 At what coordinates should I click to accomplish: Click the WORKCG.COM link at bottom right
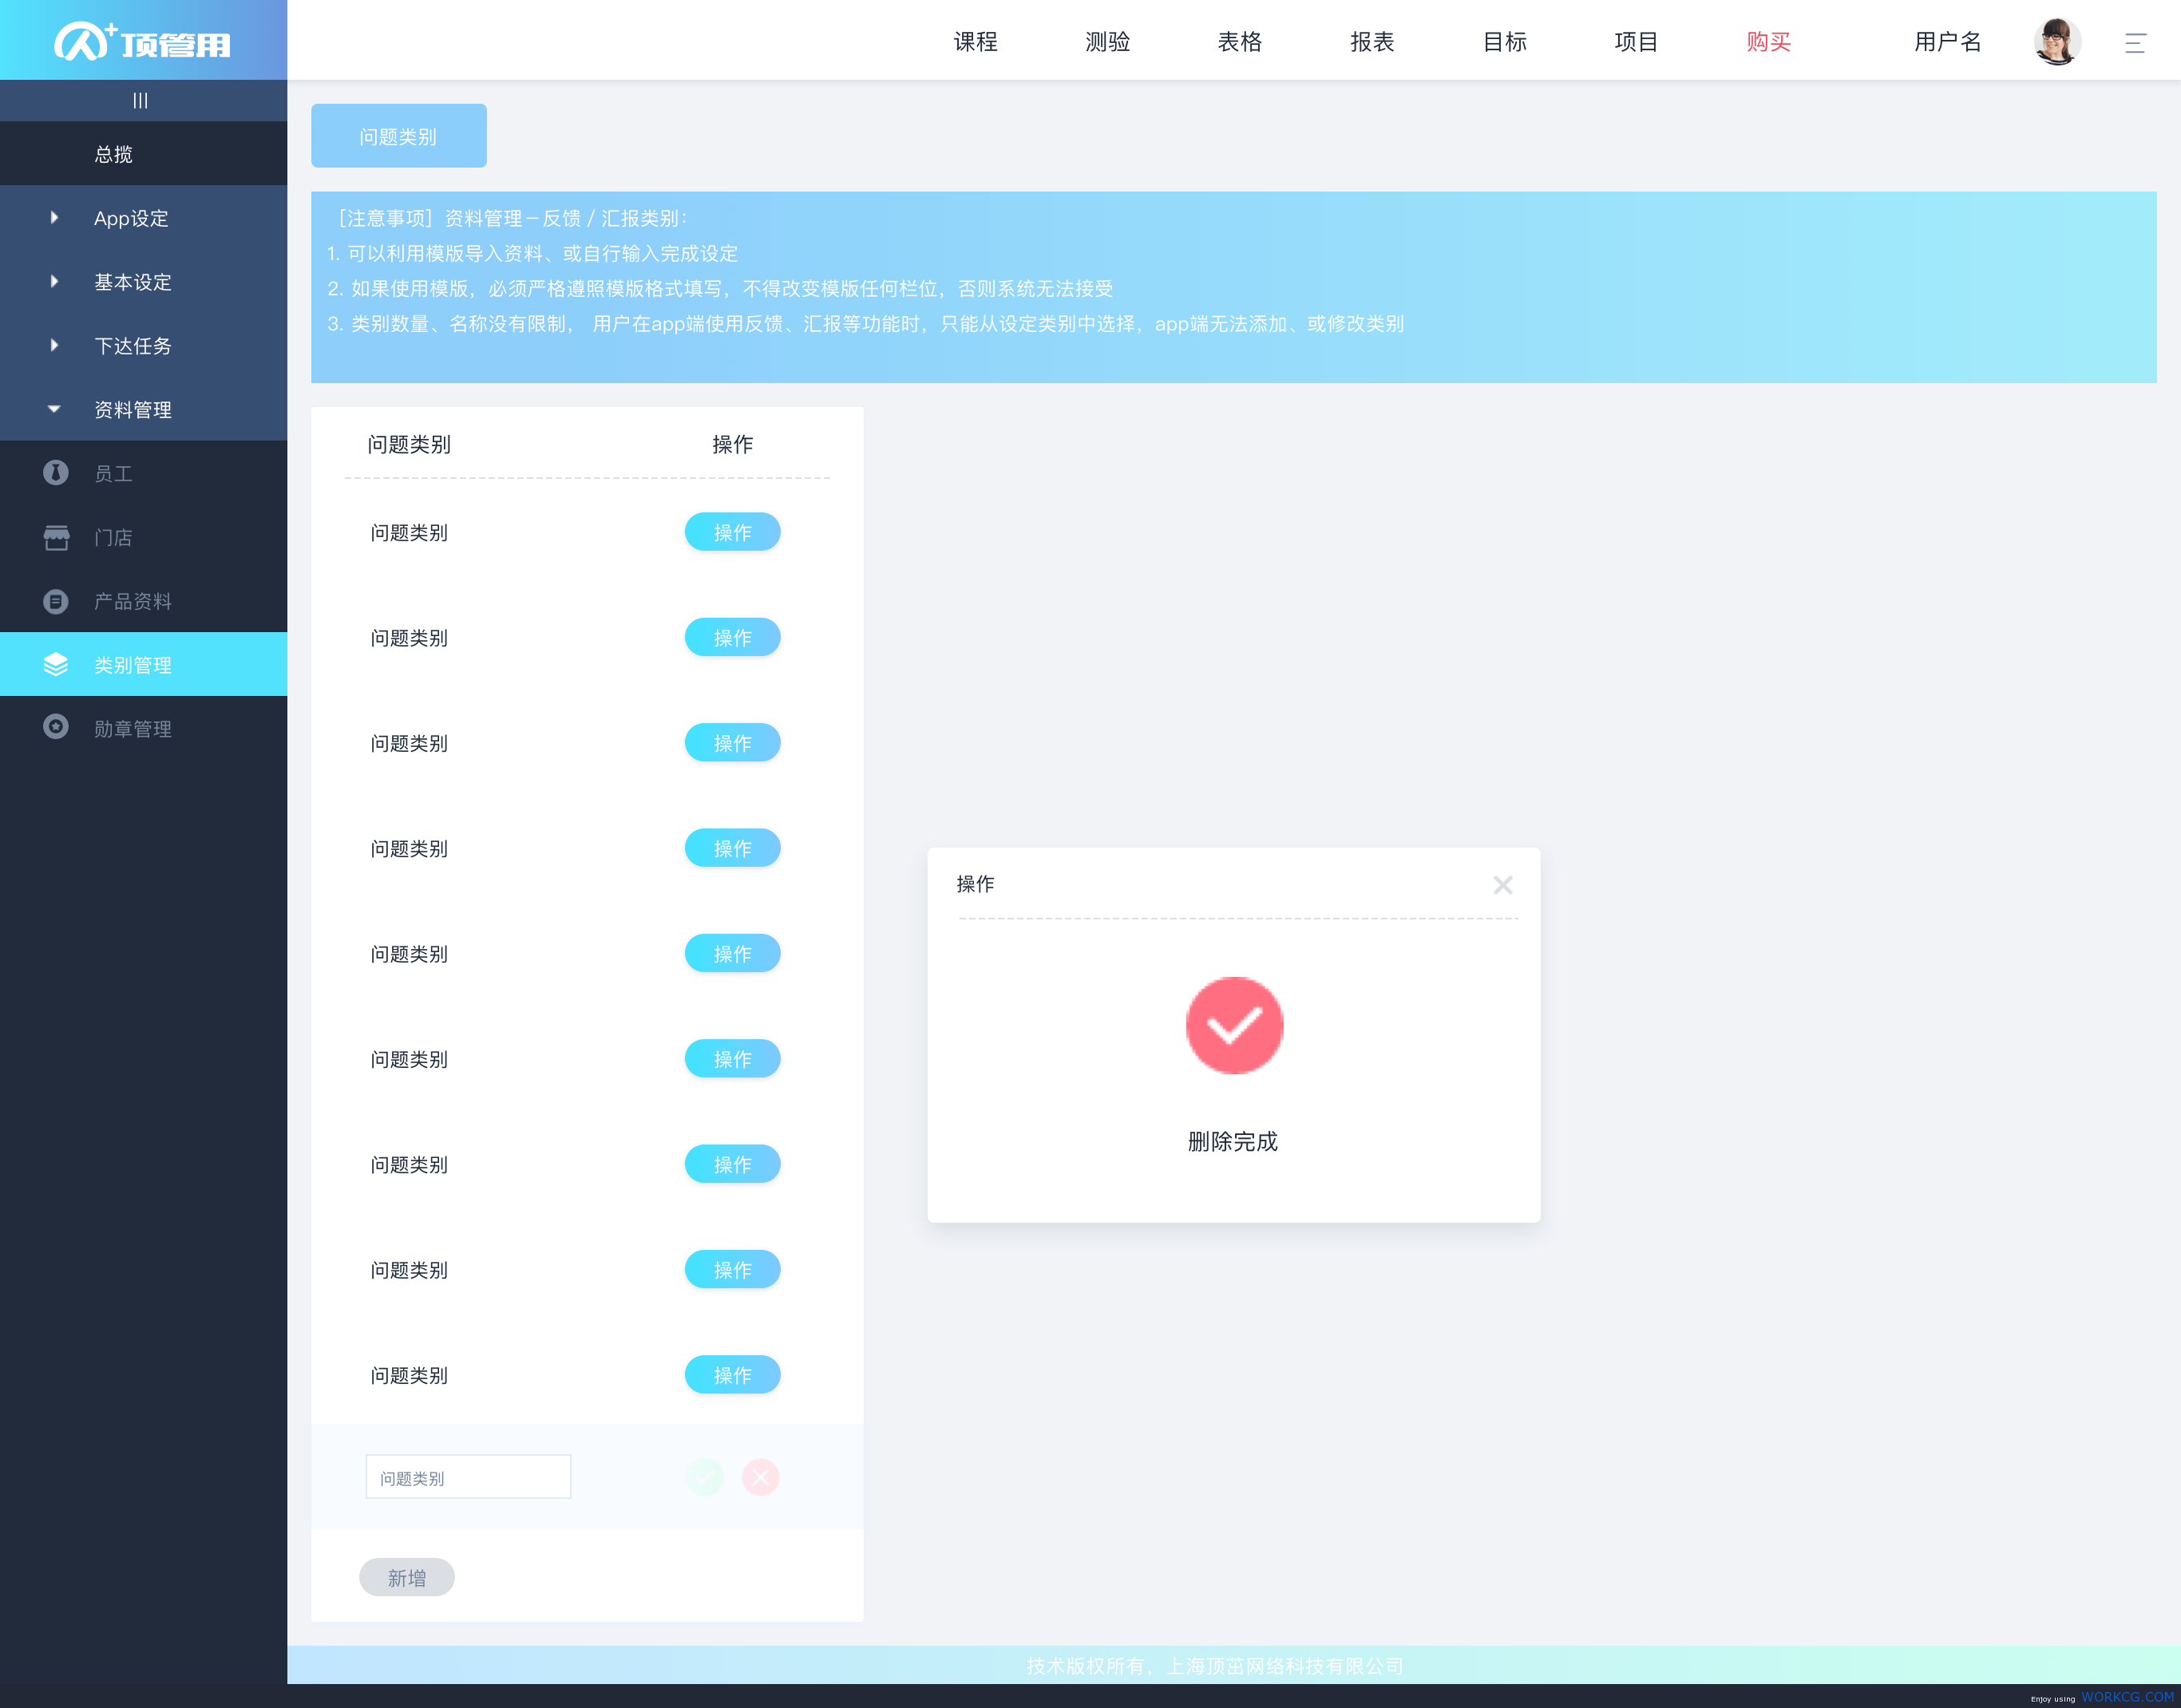pyautogui.click(x=2128, y=1697)
